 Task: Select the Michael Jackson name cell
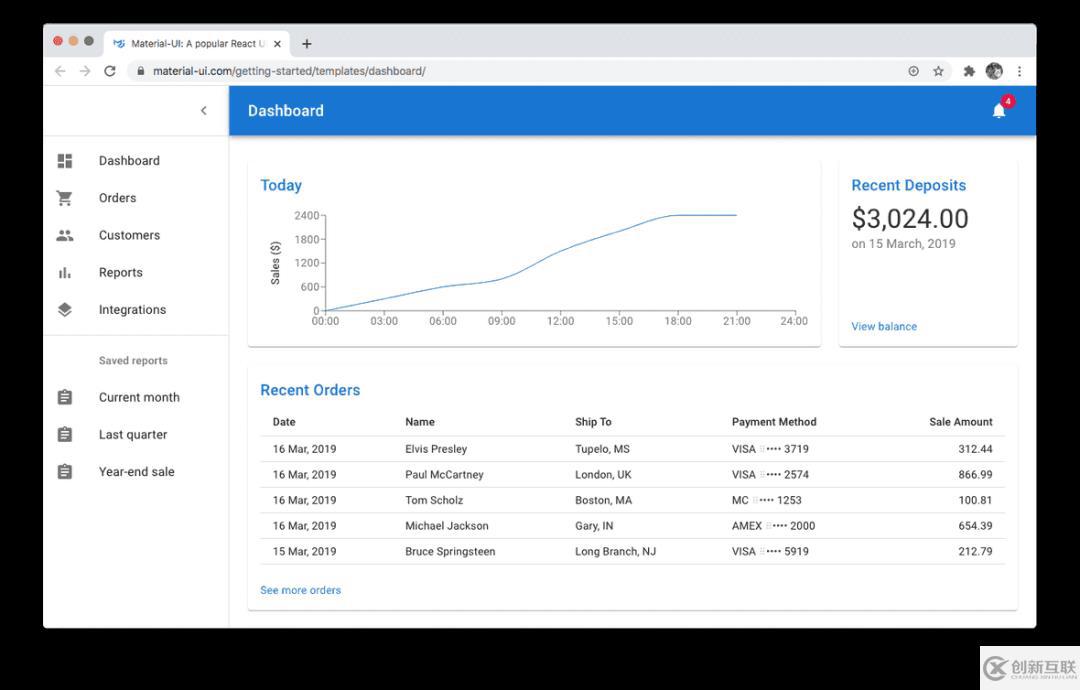(x=446, y=525)
